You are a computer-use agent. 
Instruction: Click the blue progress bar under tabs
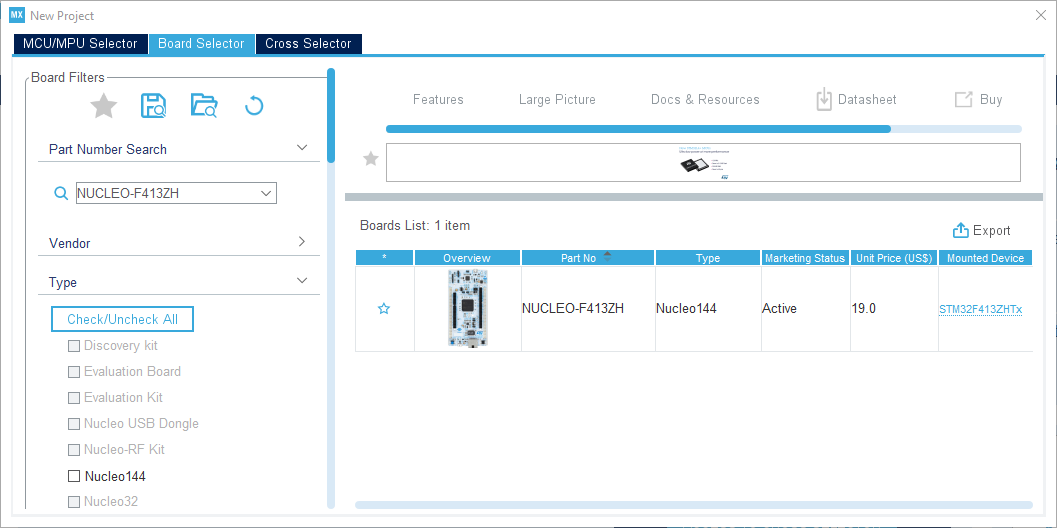coord(638,129)
